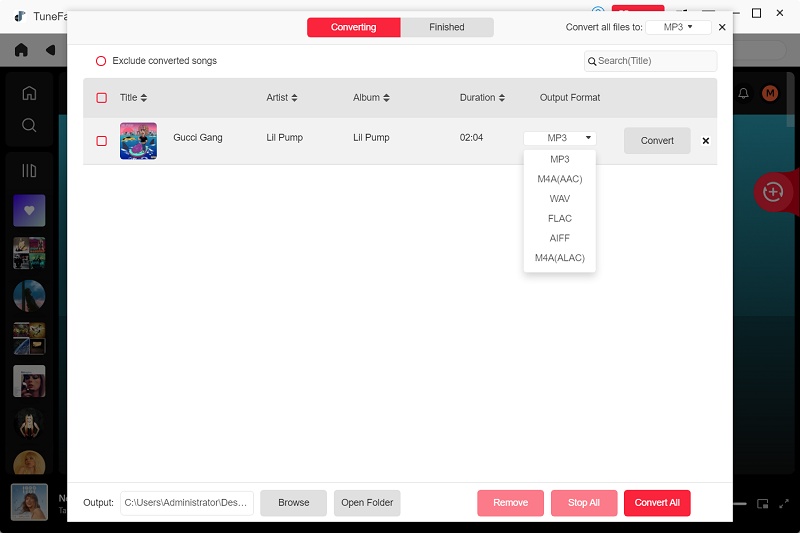800x533 pixels.
Task: Tick the select-all checkbox in the header
Action: pyautogui.click(x=102, y=98)
